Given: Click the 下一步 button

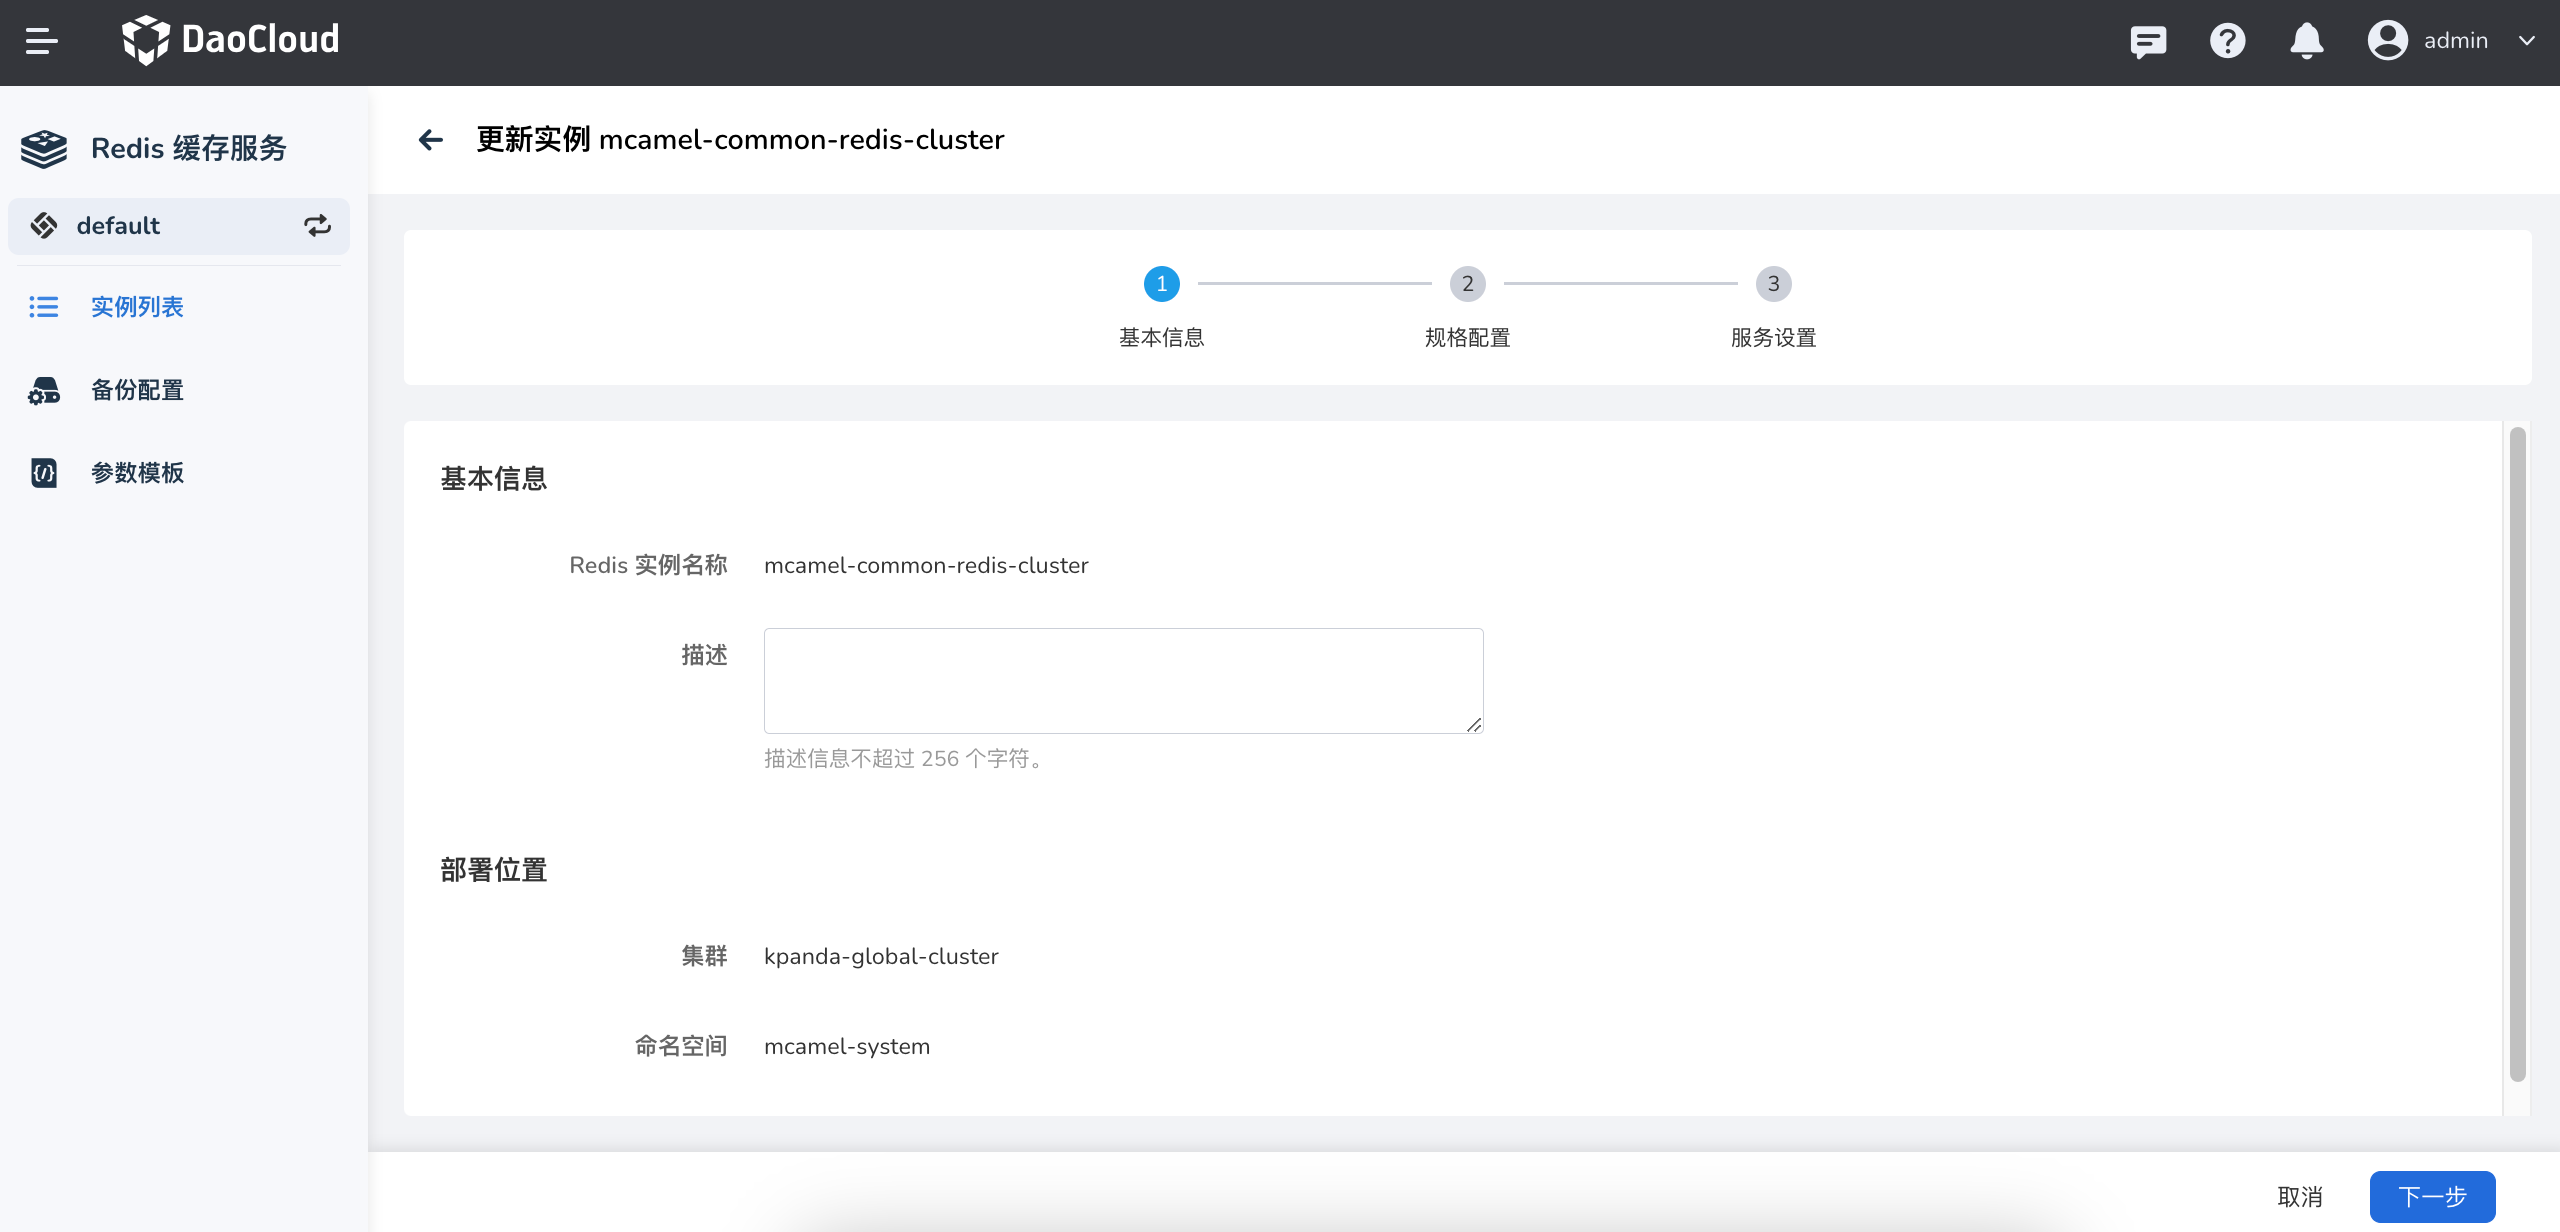Looking at the screenshot, I should point(2432,1196).
